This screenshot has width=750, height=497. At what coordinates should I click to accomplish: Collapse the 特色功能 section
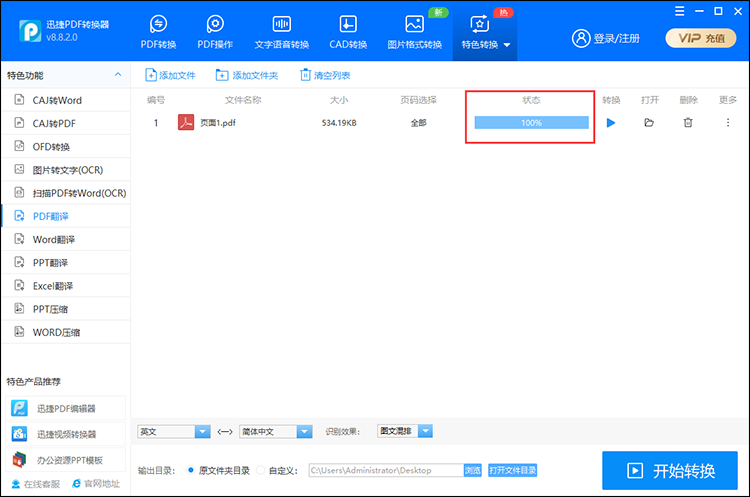(x=118, y=75)
